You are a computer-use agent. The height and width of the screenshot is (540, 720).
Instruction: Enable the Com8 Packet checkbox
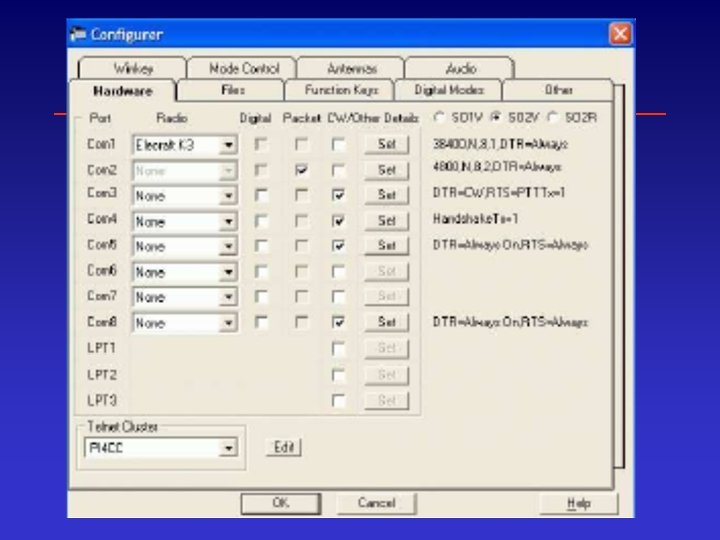(x=301, y=322)
